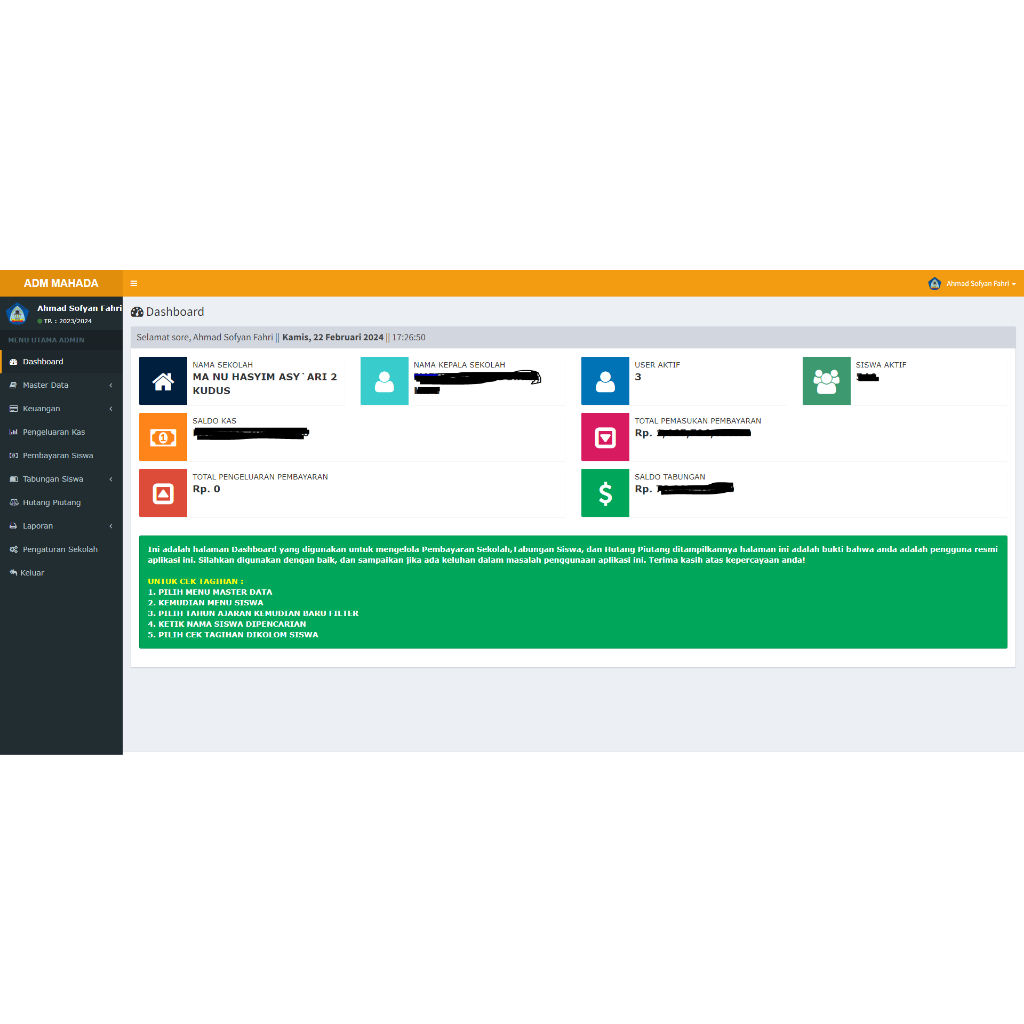Toggle the sidebar with the hamburger icon
The width and height of the screenshot is (1024, 1024).
(x=134, y=283)
